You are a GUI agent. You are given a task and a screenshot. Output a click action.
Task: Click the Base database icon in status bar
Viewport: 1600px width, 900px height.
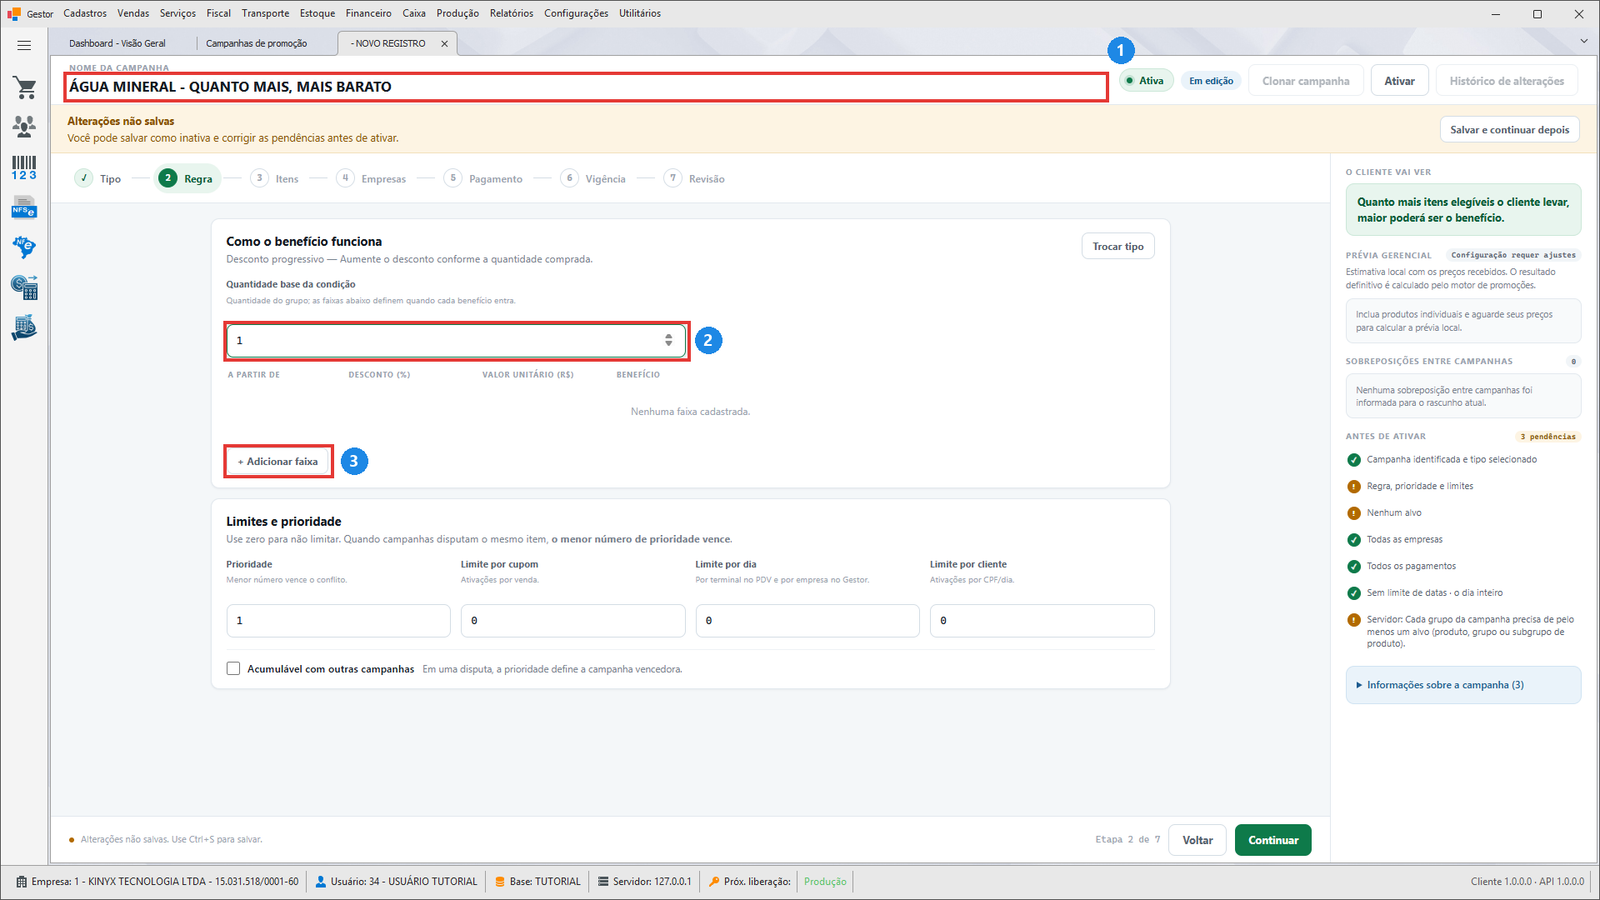tap(500, 882)
